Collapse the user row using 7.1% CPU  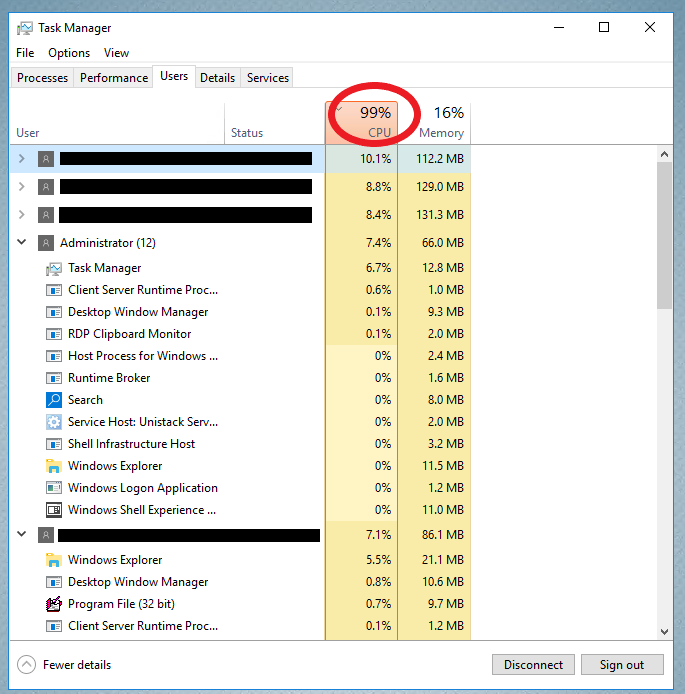pos(21,534)
